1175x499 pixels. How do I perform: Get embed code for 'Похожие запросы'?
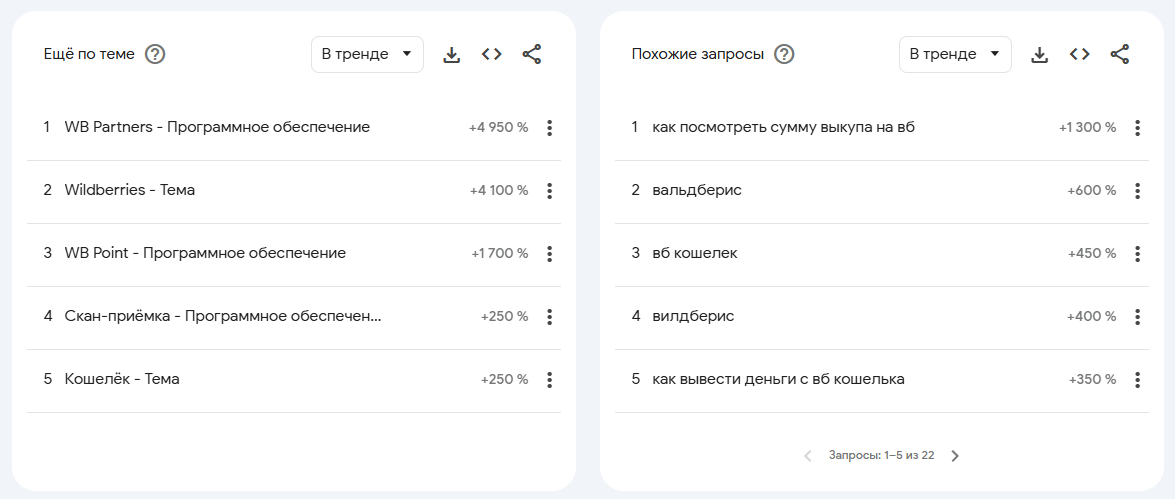(x=1079, y=55)
